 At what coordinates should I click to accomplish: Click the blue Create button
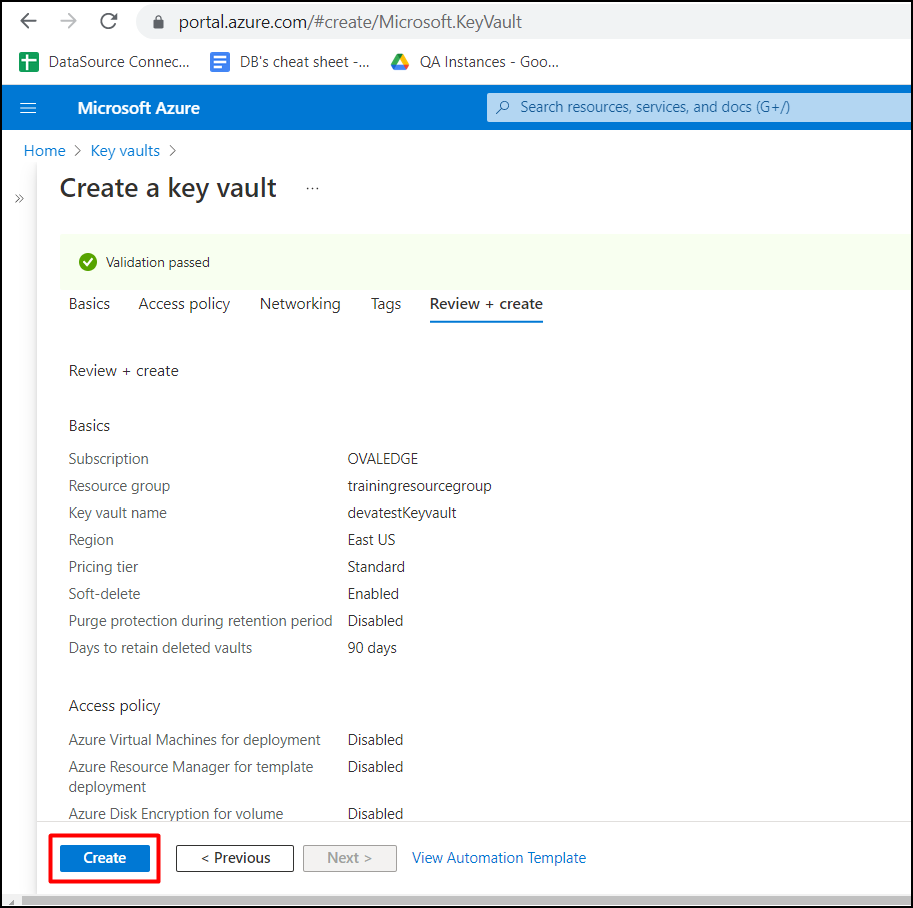point(105,858)
